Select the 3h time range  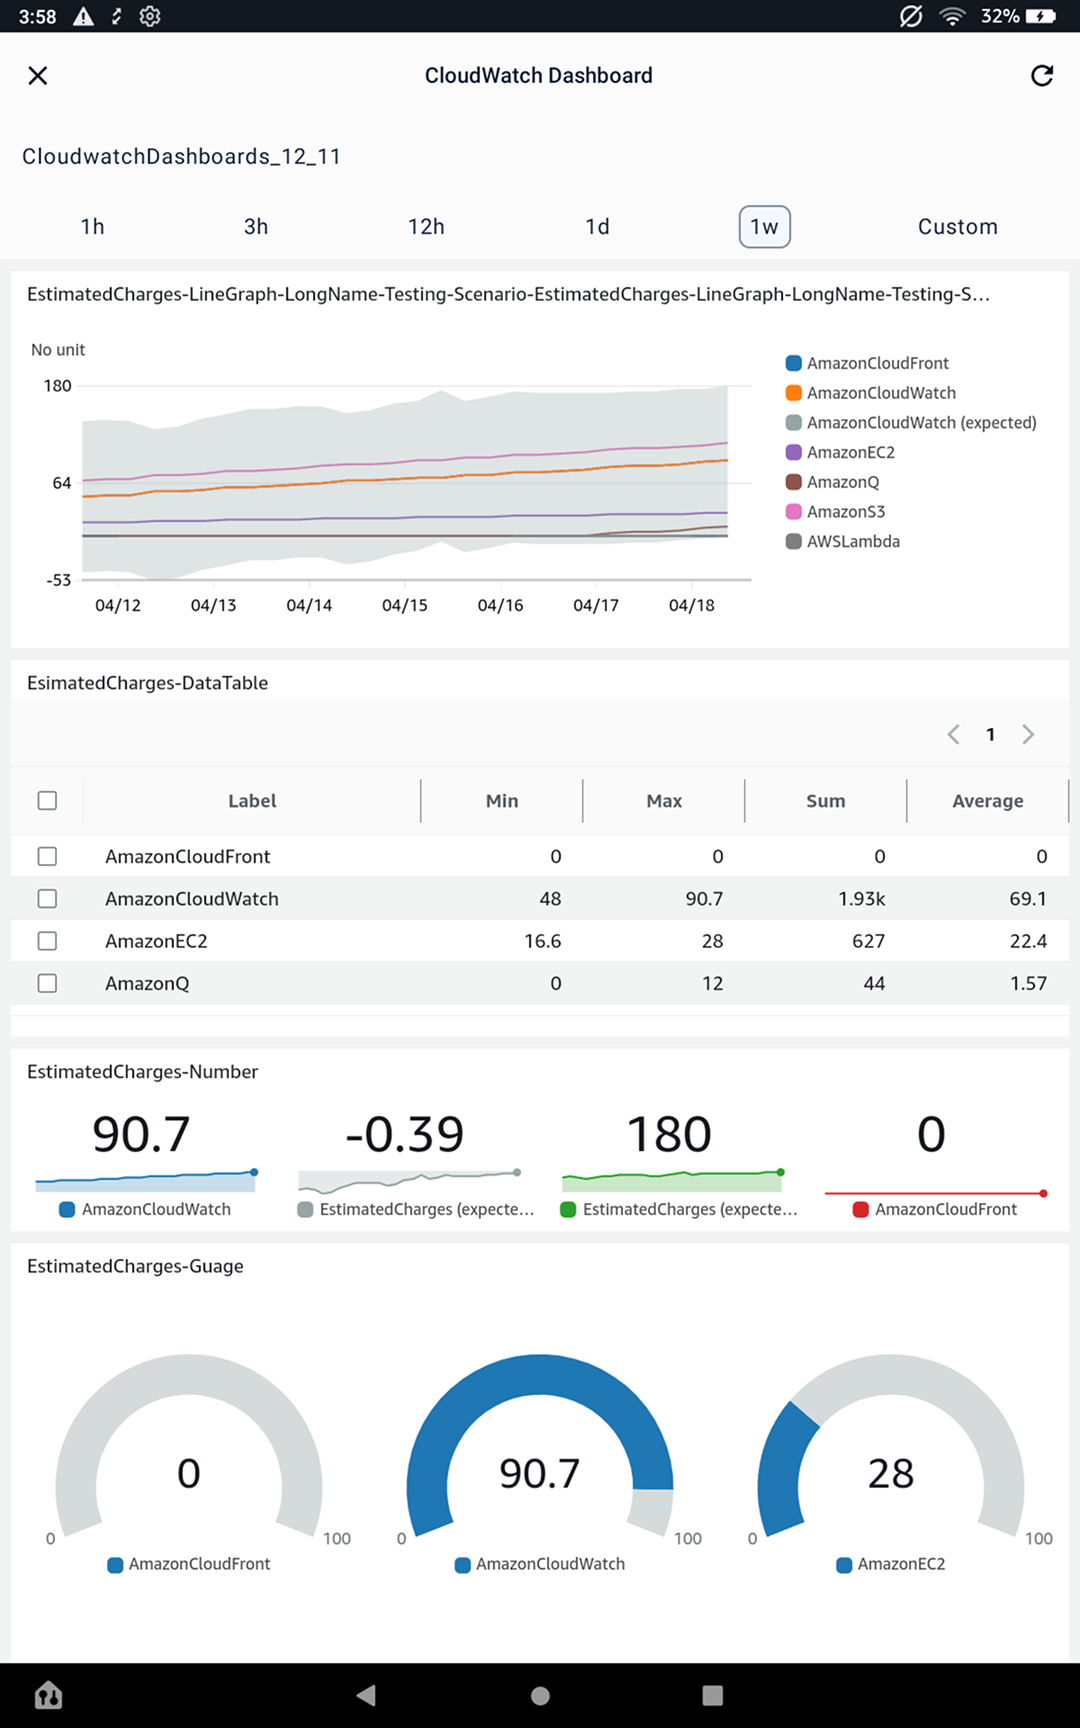[256, 227]
